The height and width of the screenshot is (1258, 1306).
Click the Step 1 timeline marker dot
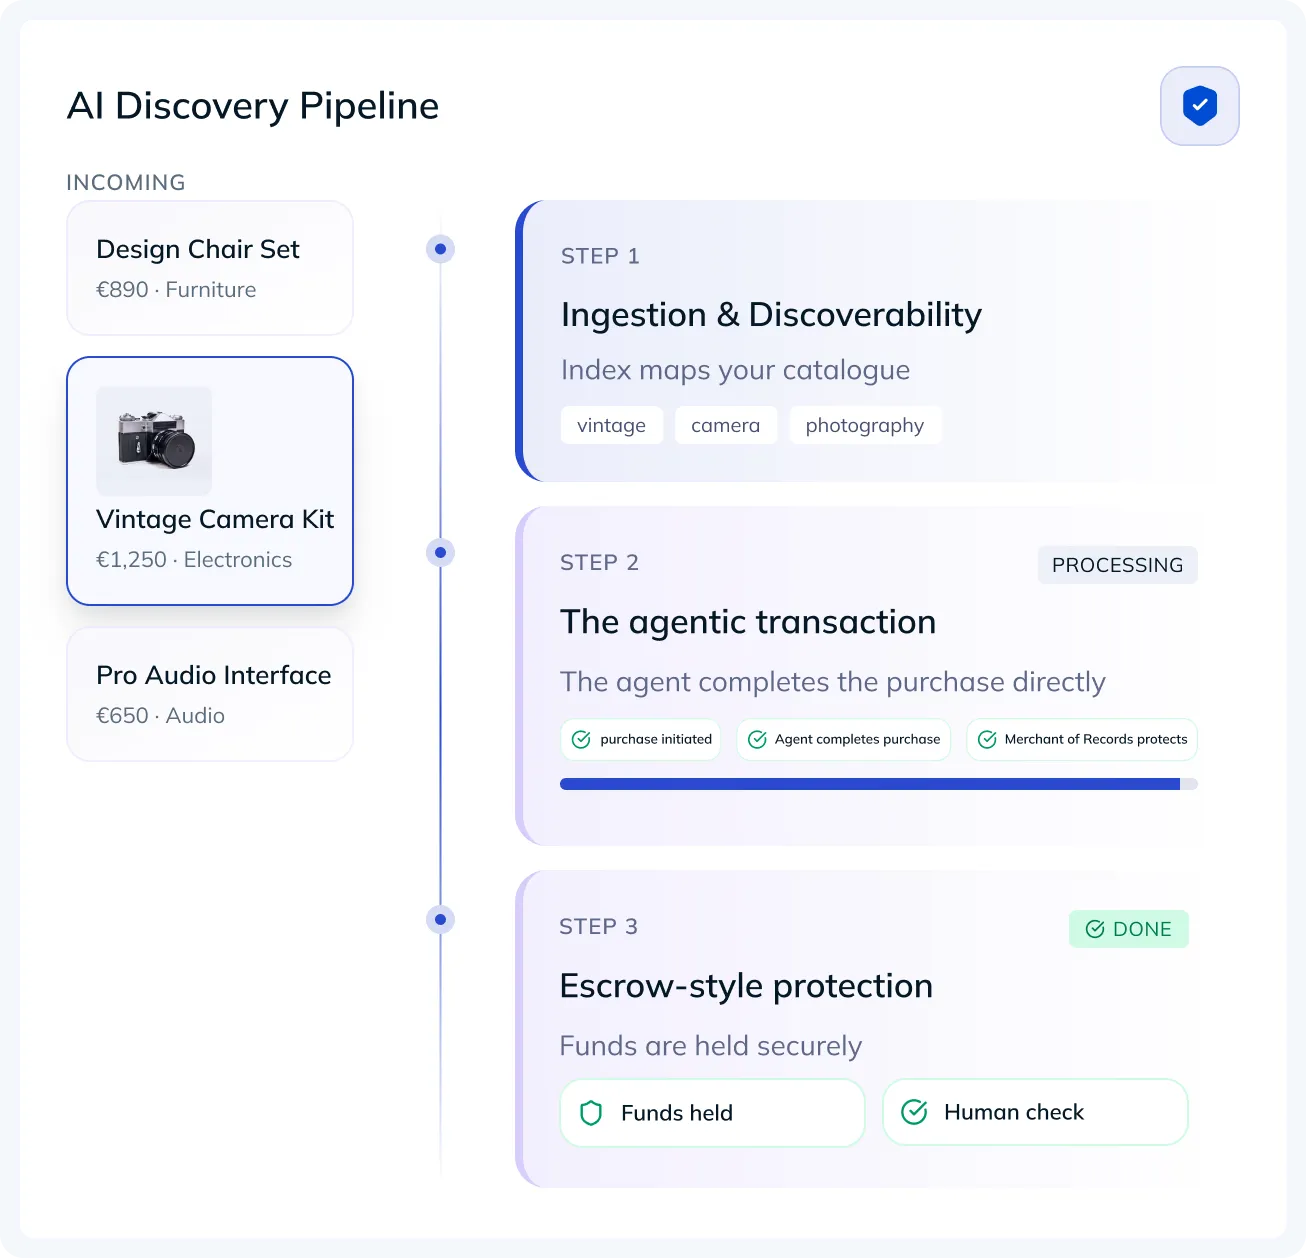440,249
